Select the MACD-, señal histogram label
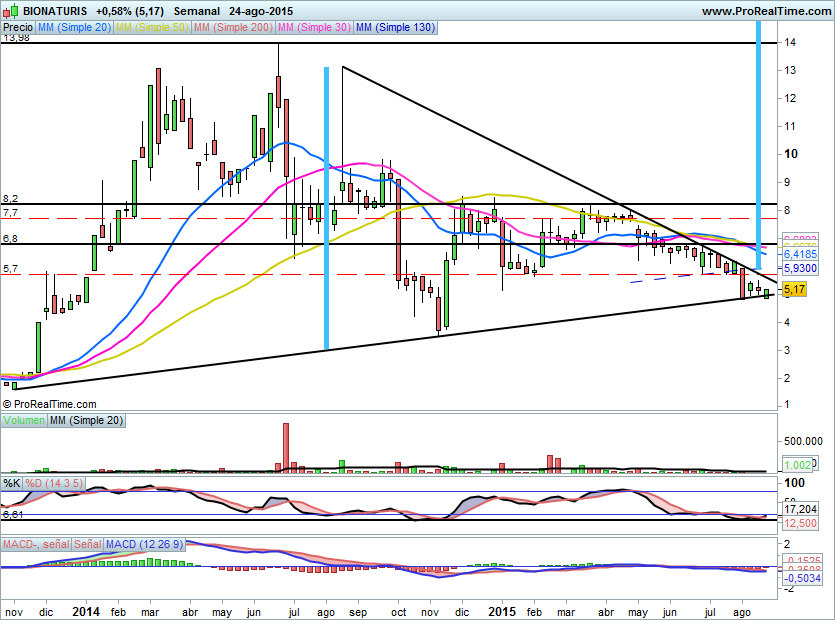 (x=36, y=544)
